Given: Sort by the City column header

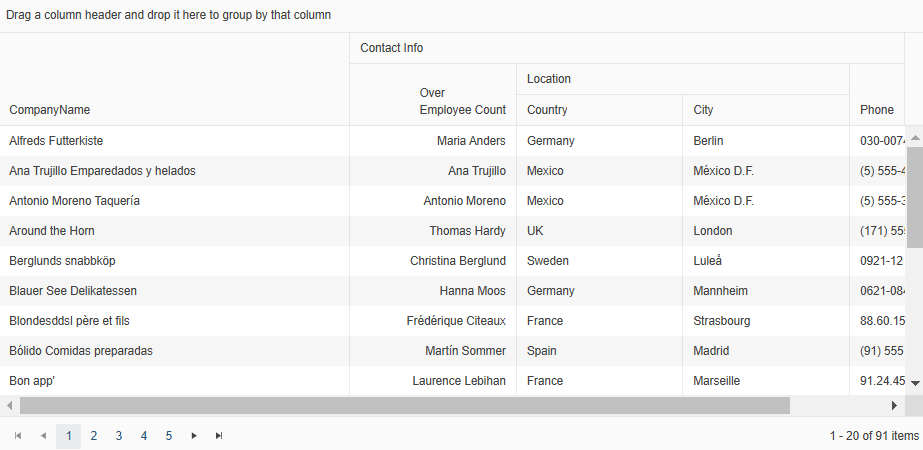Looking at the screenshot, I should tap(704, 110).
